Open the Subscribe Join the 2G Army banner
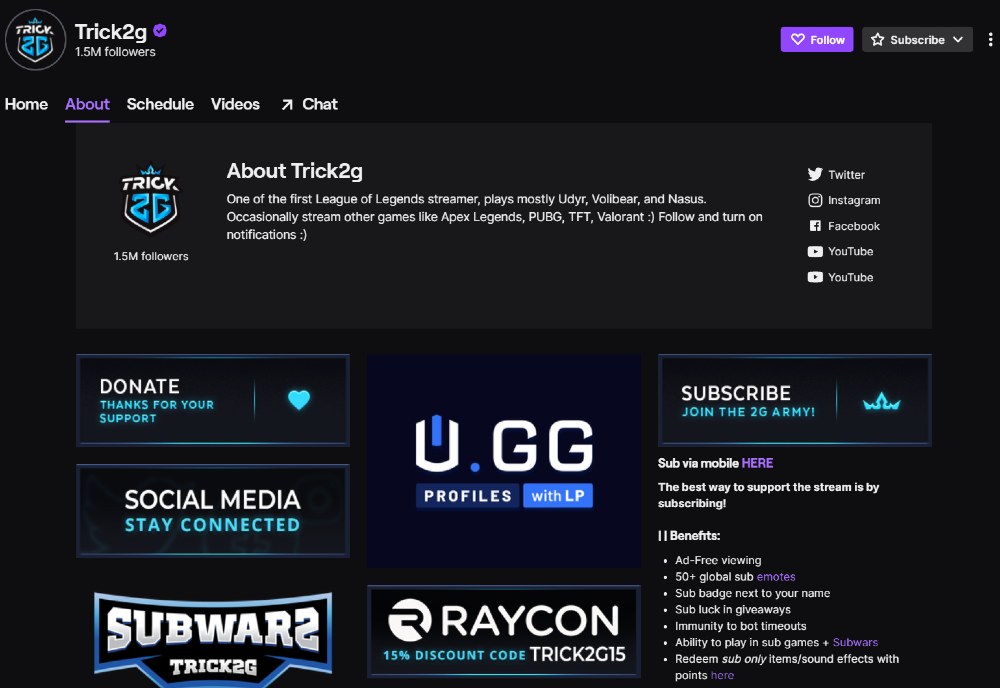This screenshot has width=1000, height=688. [x=795, y=400]
